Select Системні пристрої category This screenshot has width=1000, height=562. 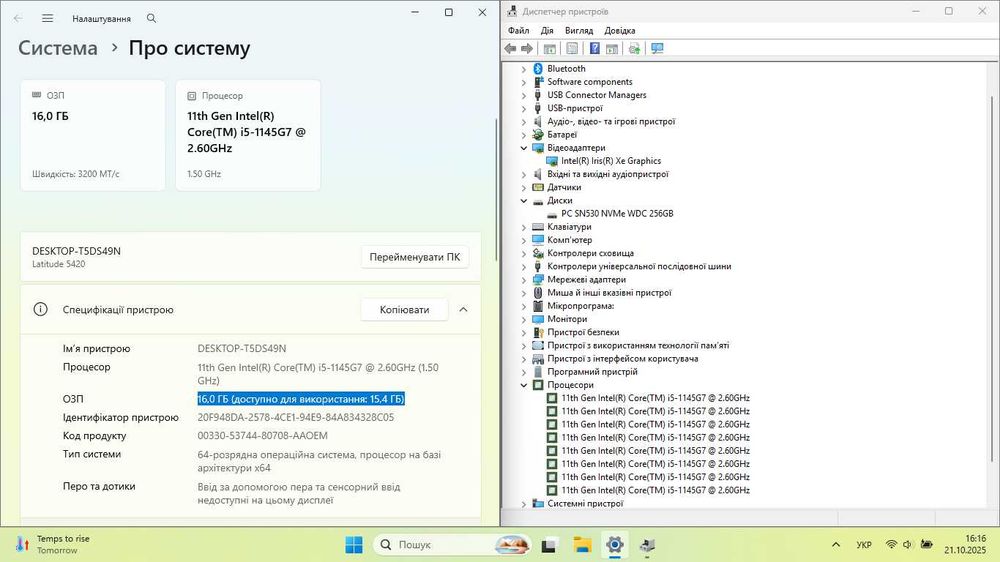point(585,503)
